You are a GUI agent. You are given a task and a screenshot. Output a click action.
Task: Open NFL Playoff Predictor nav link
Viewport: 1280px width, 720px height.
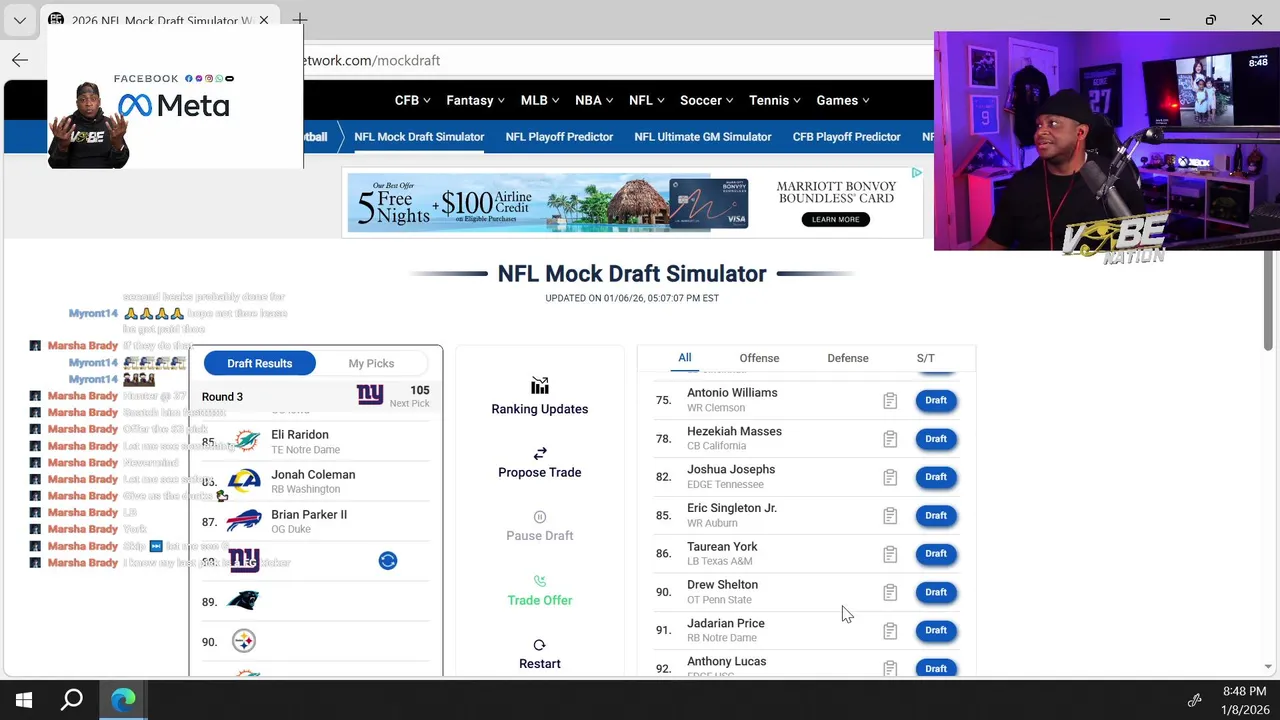point(559,137)
